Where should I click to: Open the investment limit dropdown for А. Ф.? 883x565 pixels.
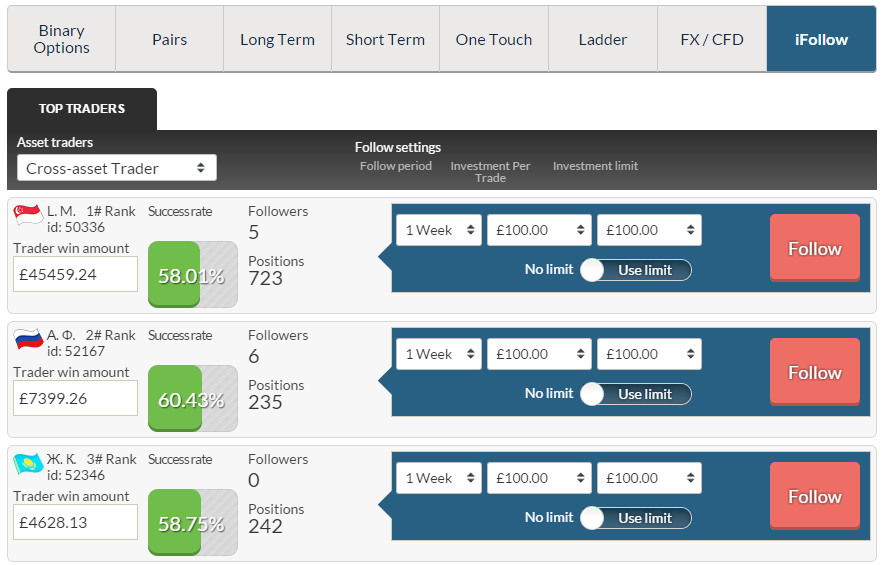point(649,354)
